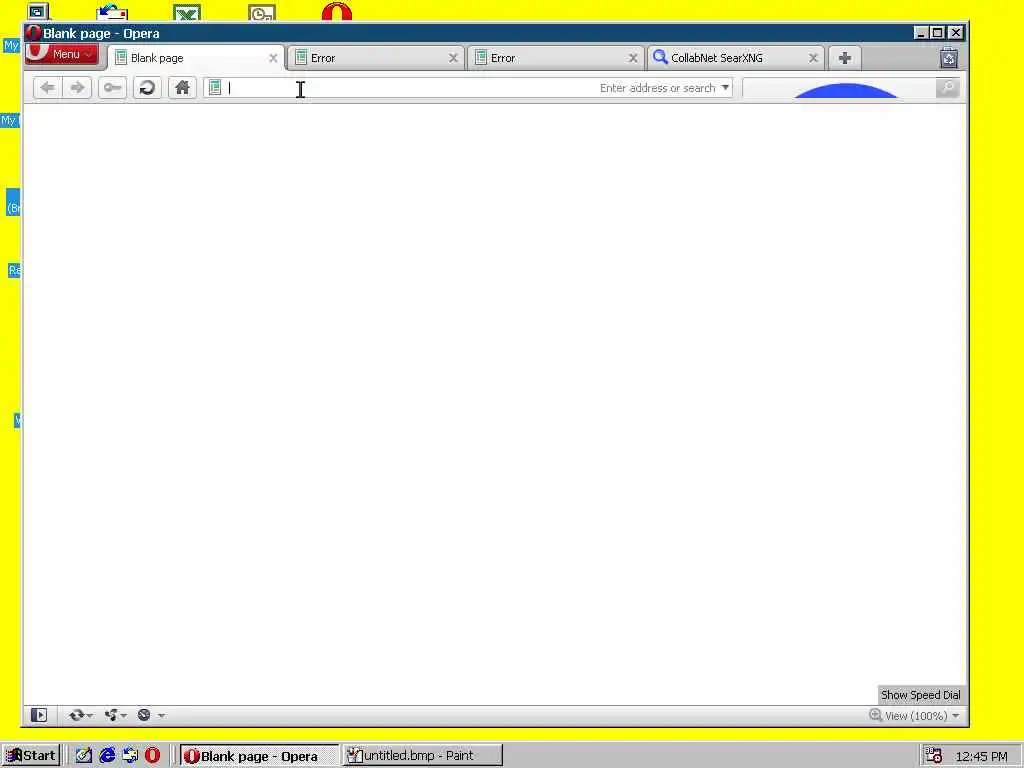Viewport: 1024px width, 768px height.
Task: Click the page icon in address bar
Action: [215, 88]
